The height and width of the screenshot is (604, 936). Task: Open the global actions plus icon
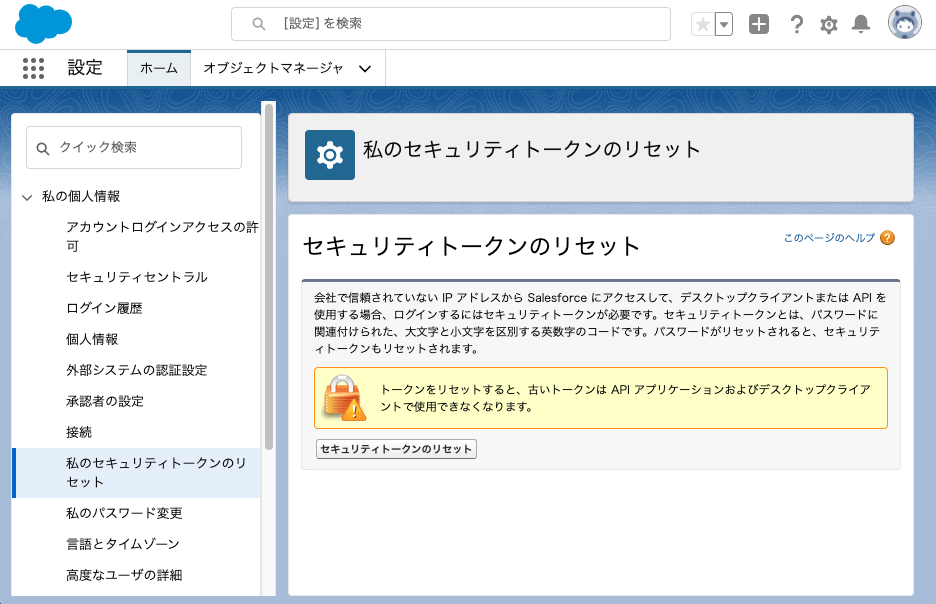(759, 24)
